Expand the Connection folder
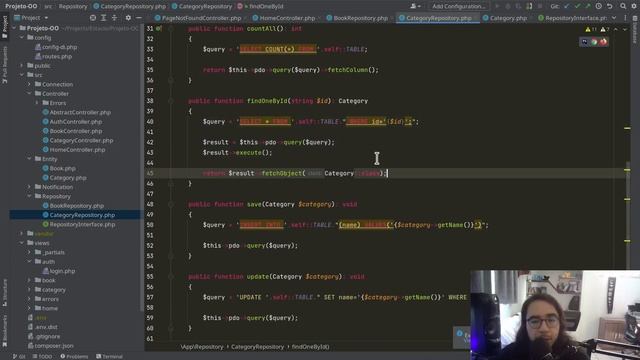 pos(29,84)
